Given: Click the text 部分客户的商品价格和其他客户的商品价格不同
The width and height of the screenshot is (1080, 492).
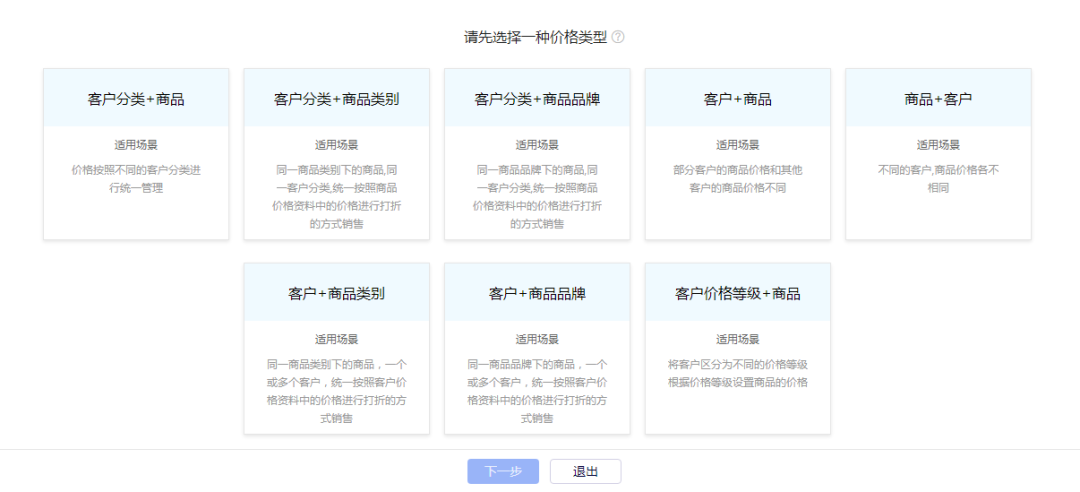Looking at the screenshot, I should (738, 178).
